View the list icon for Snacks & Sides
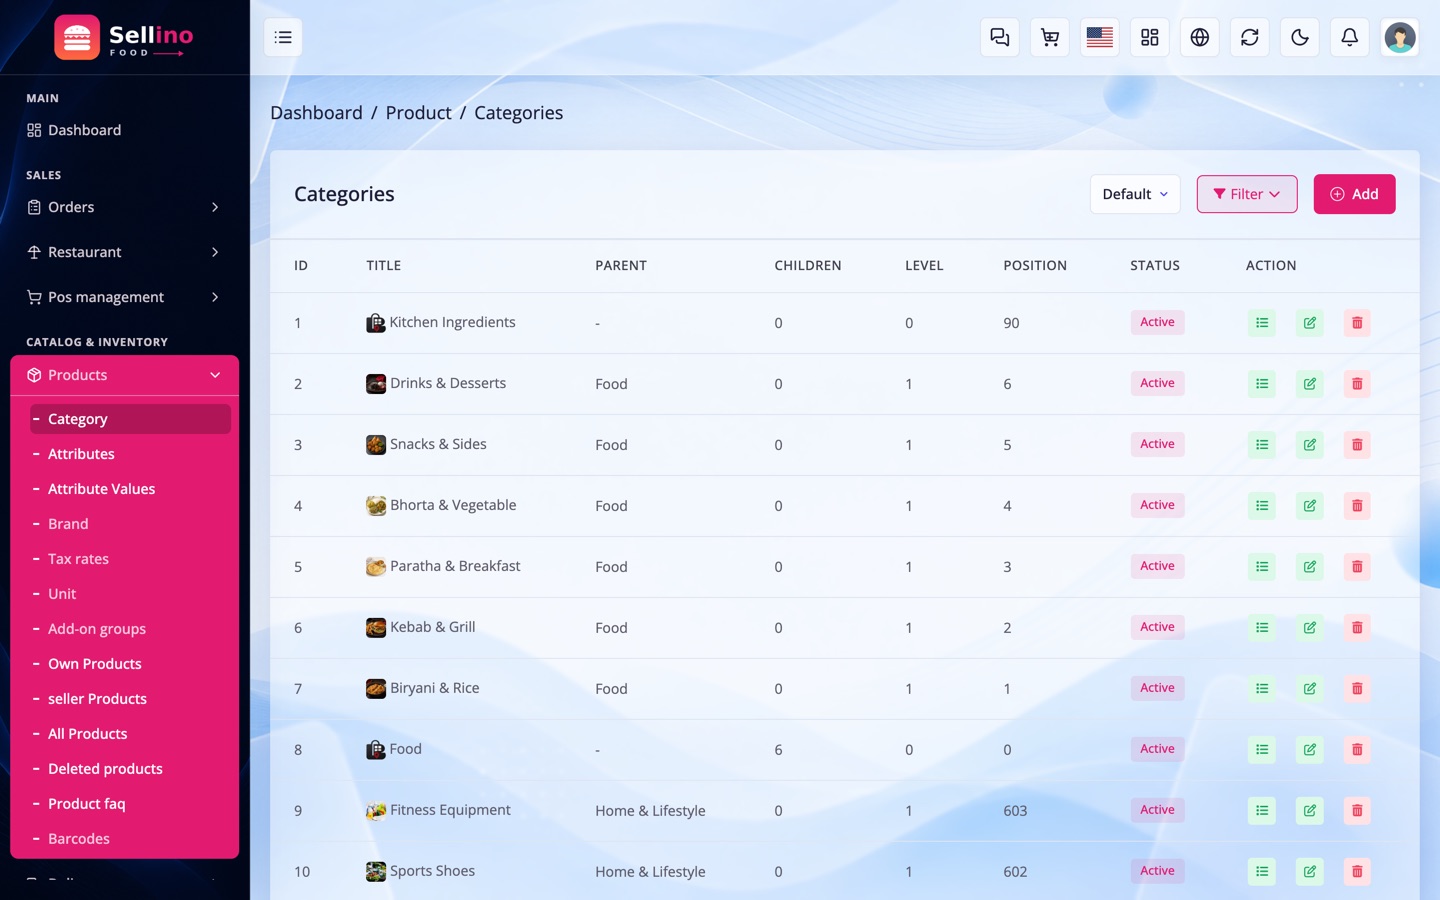1440x900 pixels. (1262, 445)
